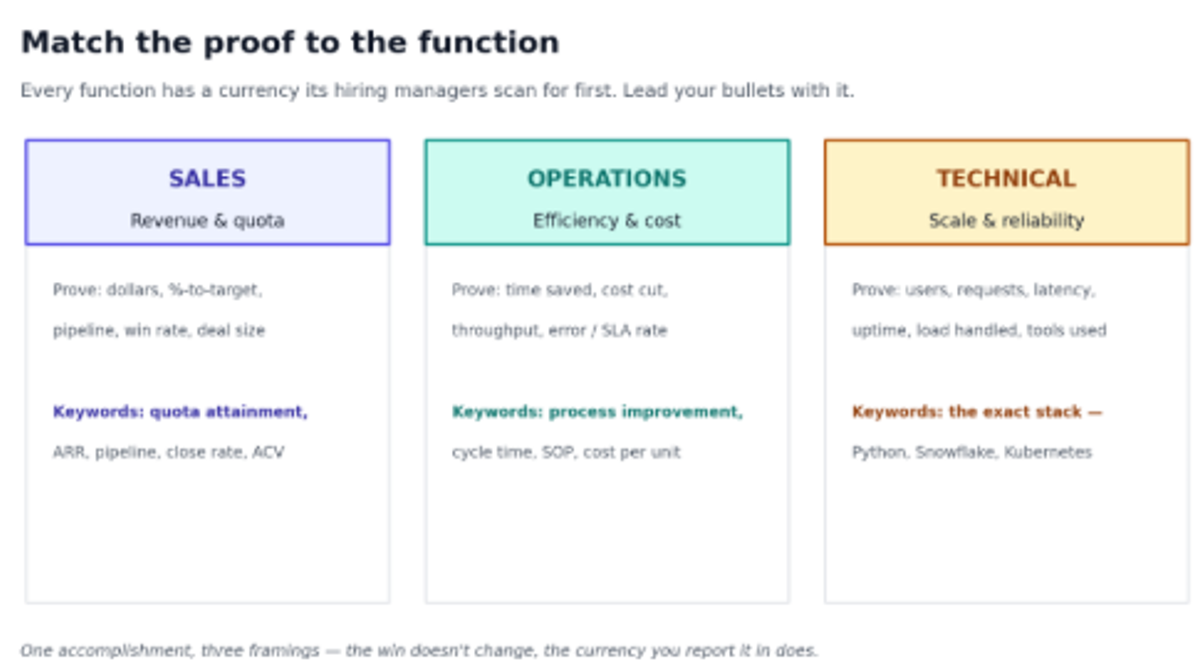Click 'cycle time, SOP, cost per unit' text

(566, 452)
